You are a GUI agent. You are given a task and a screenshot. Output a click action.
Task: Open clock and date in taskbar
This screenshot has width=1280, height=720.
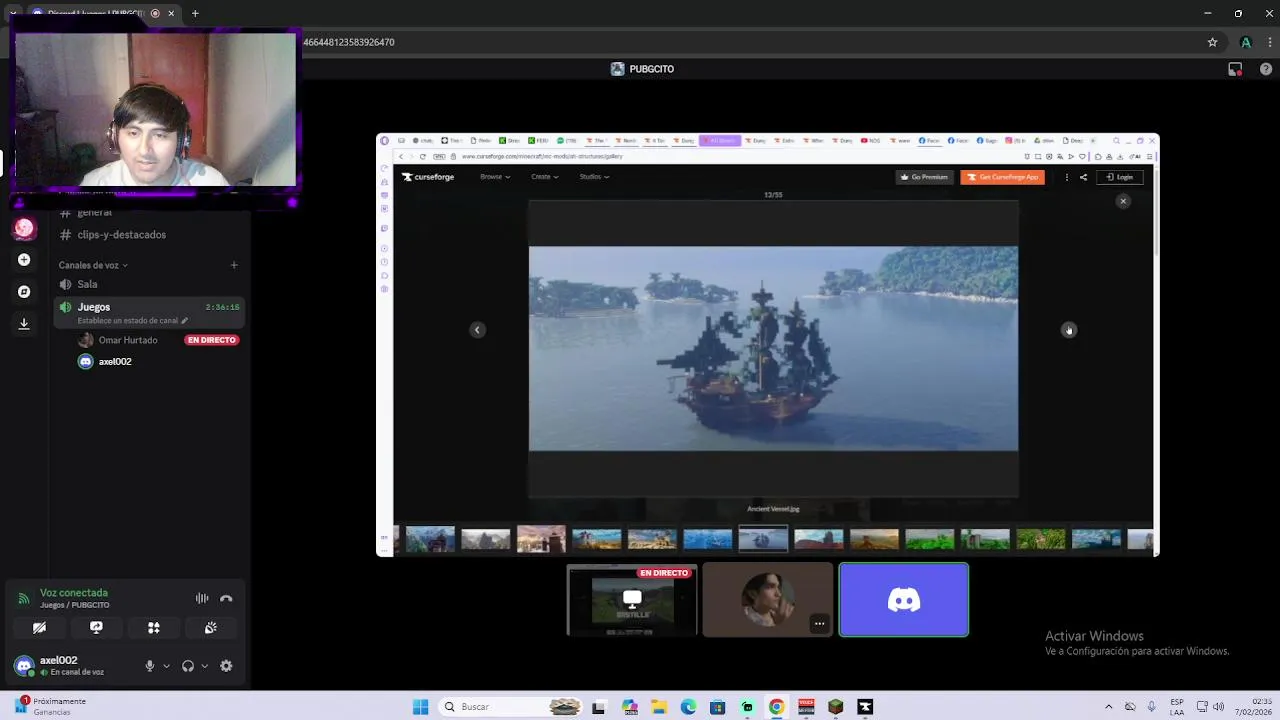pyautogui.click(x=1253, y=707)
